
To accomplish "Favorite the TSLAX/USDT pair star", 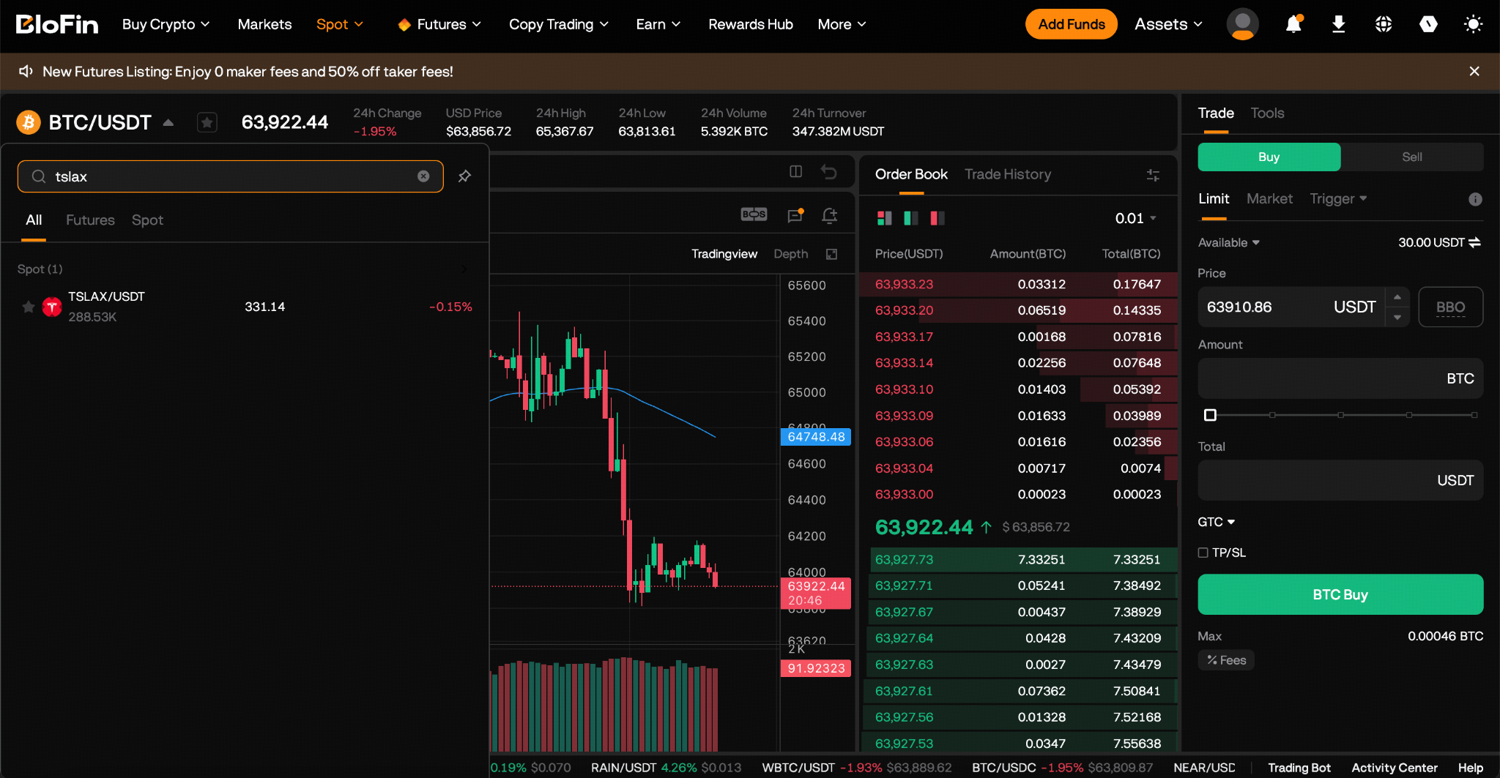I will tap(28, 307).
